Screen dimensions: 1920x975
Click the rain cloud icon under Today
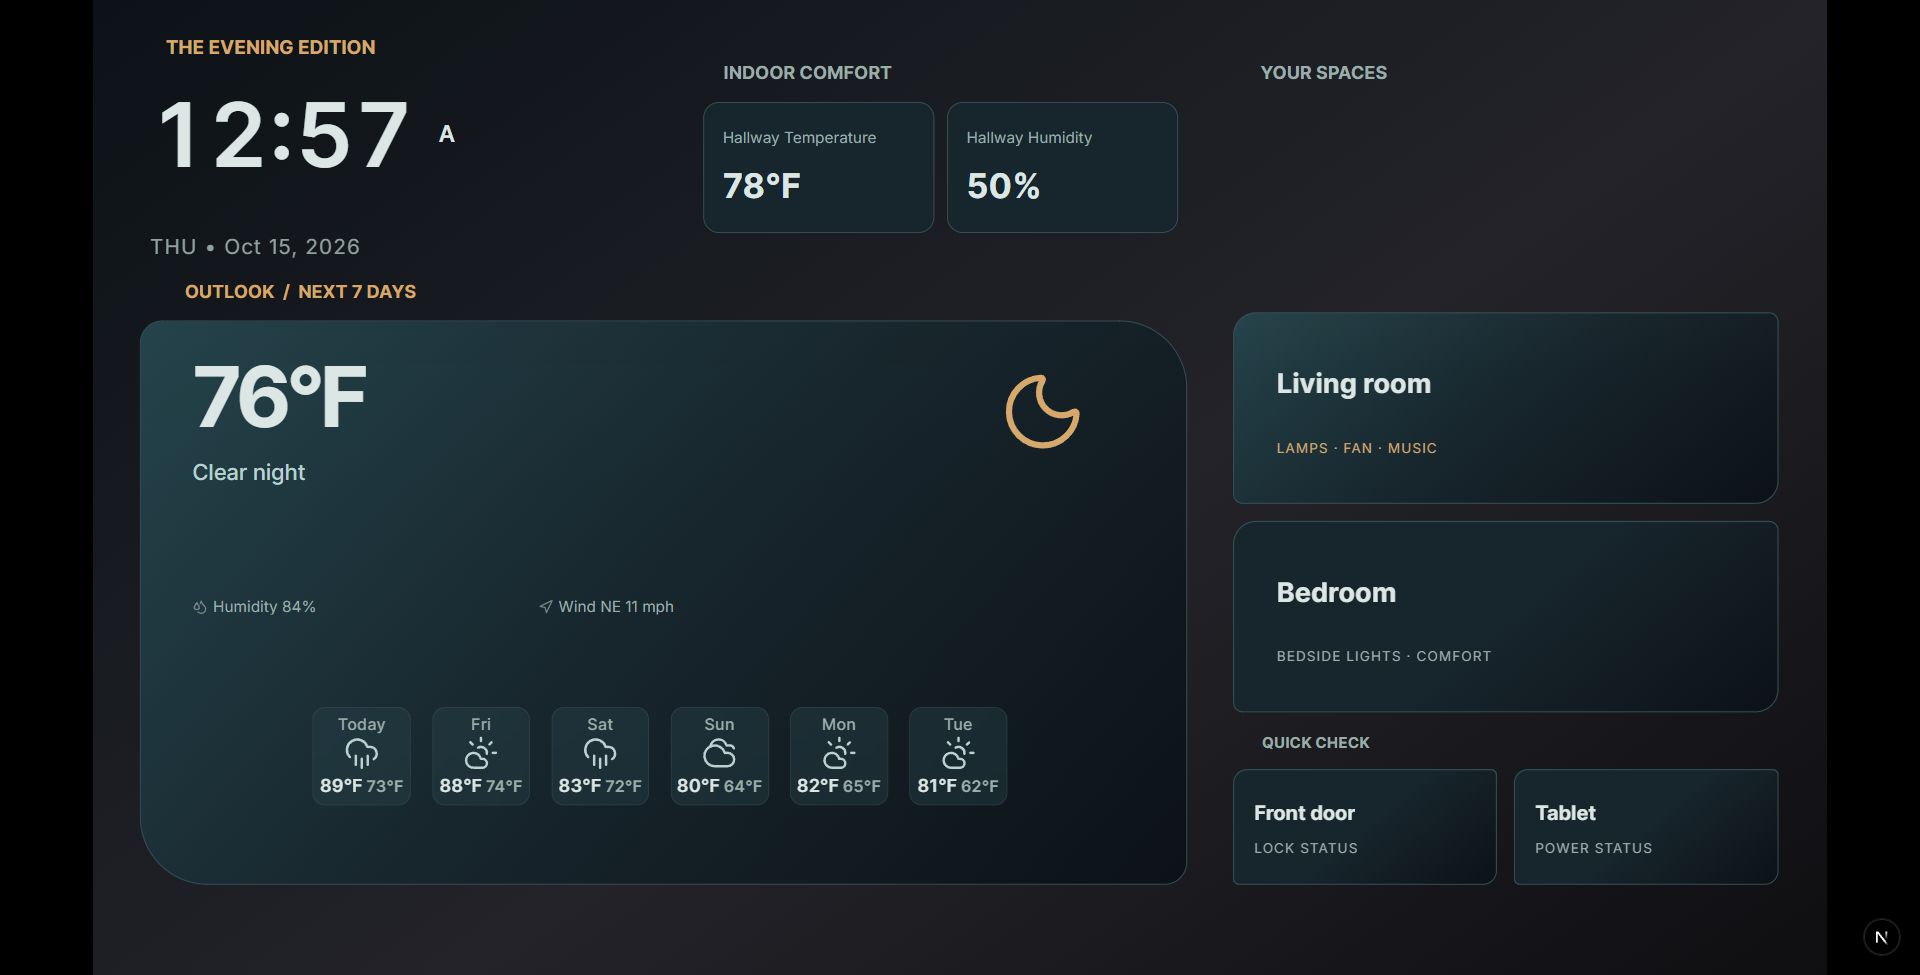pos(361,754)
